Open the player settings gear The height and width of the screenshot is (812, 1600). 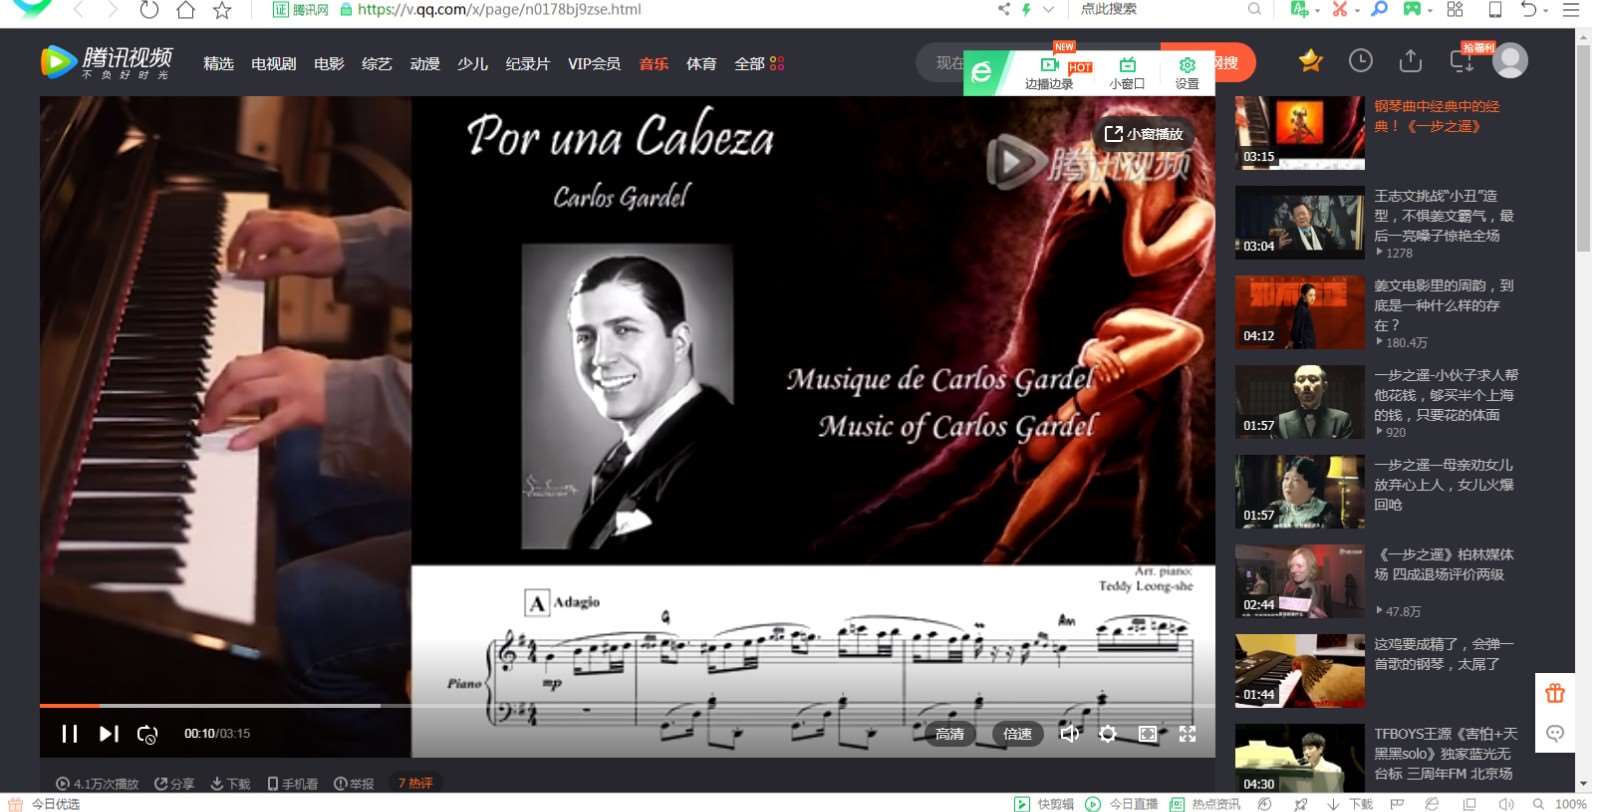pos(1107,734)
